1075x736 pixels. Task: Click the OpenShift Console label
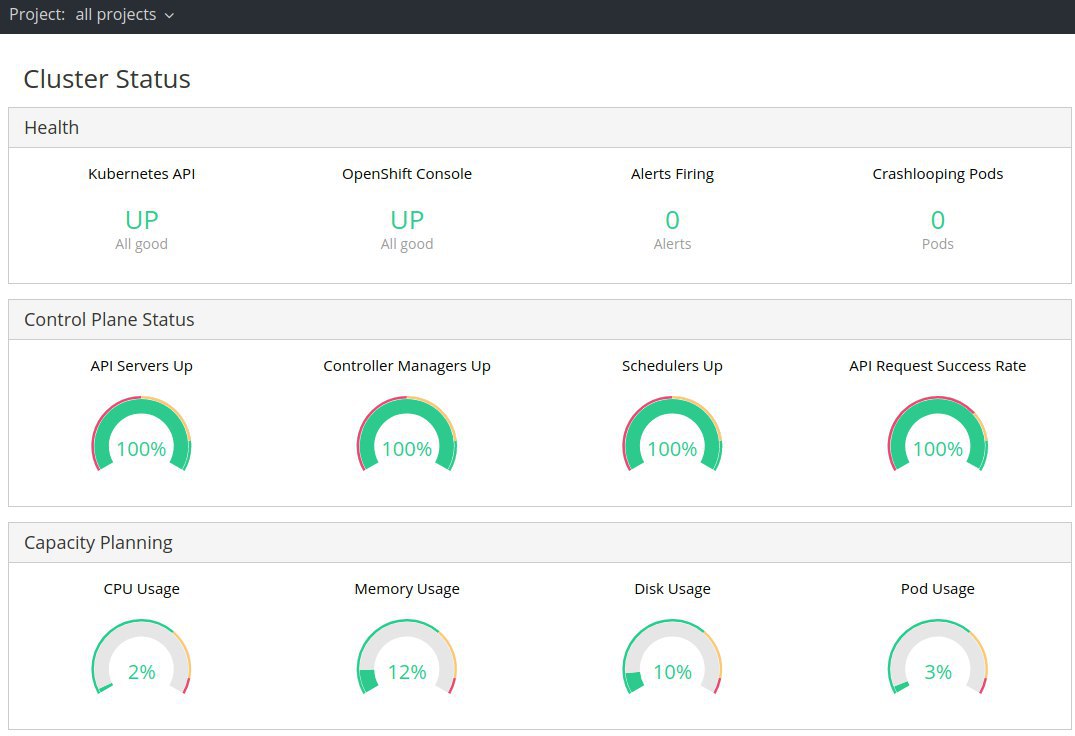pos(407,174)
